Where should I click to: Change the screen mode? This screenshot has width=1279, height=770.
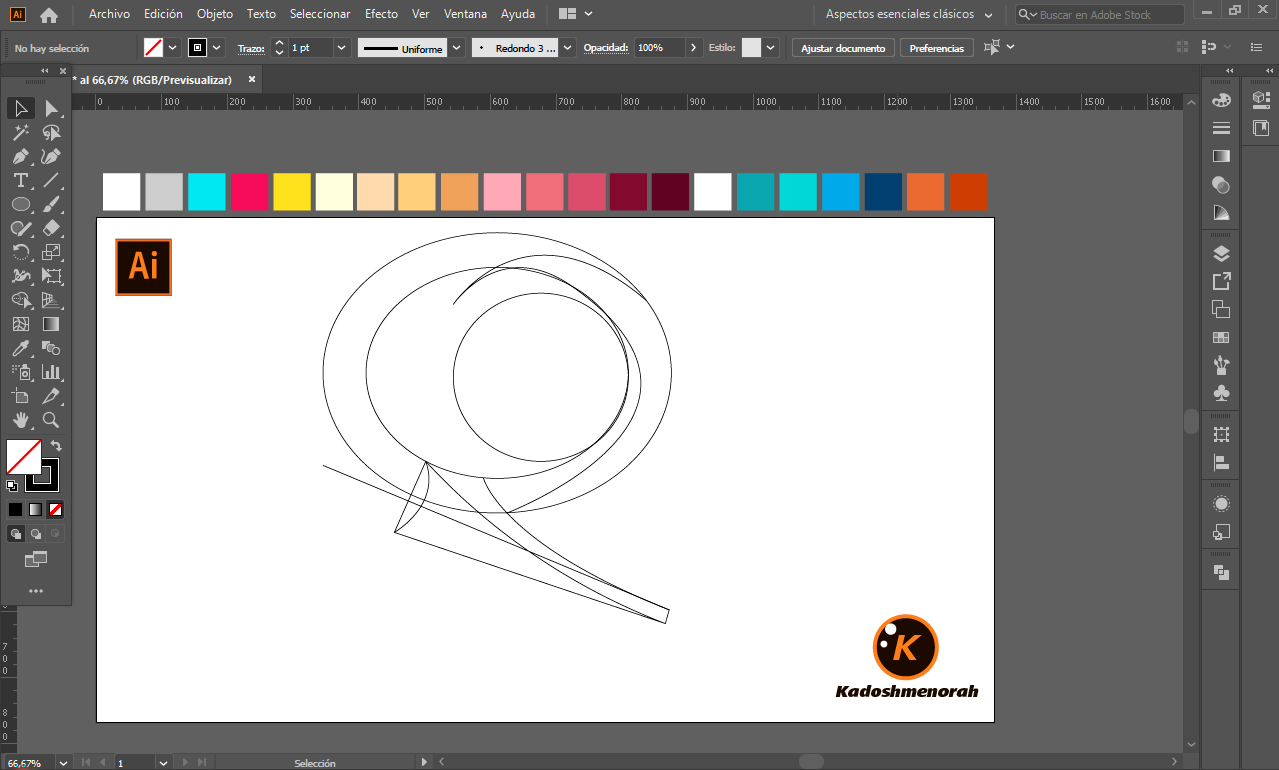click(x=36, y=559)
